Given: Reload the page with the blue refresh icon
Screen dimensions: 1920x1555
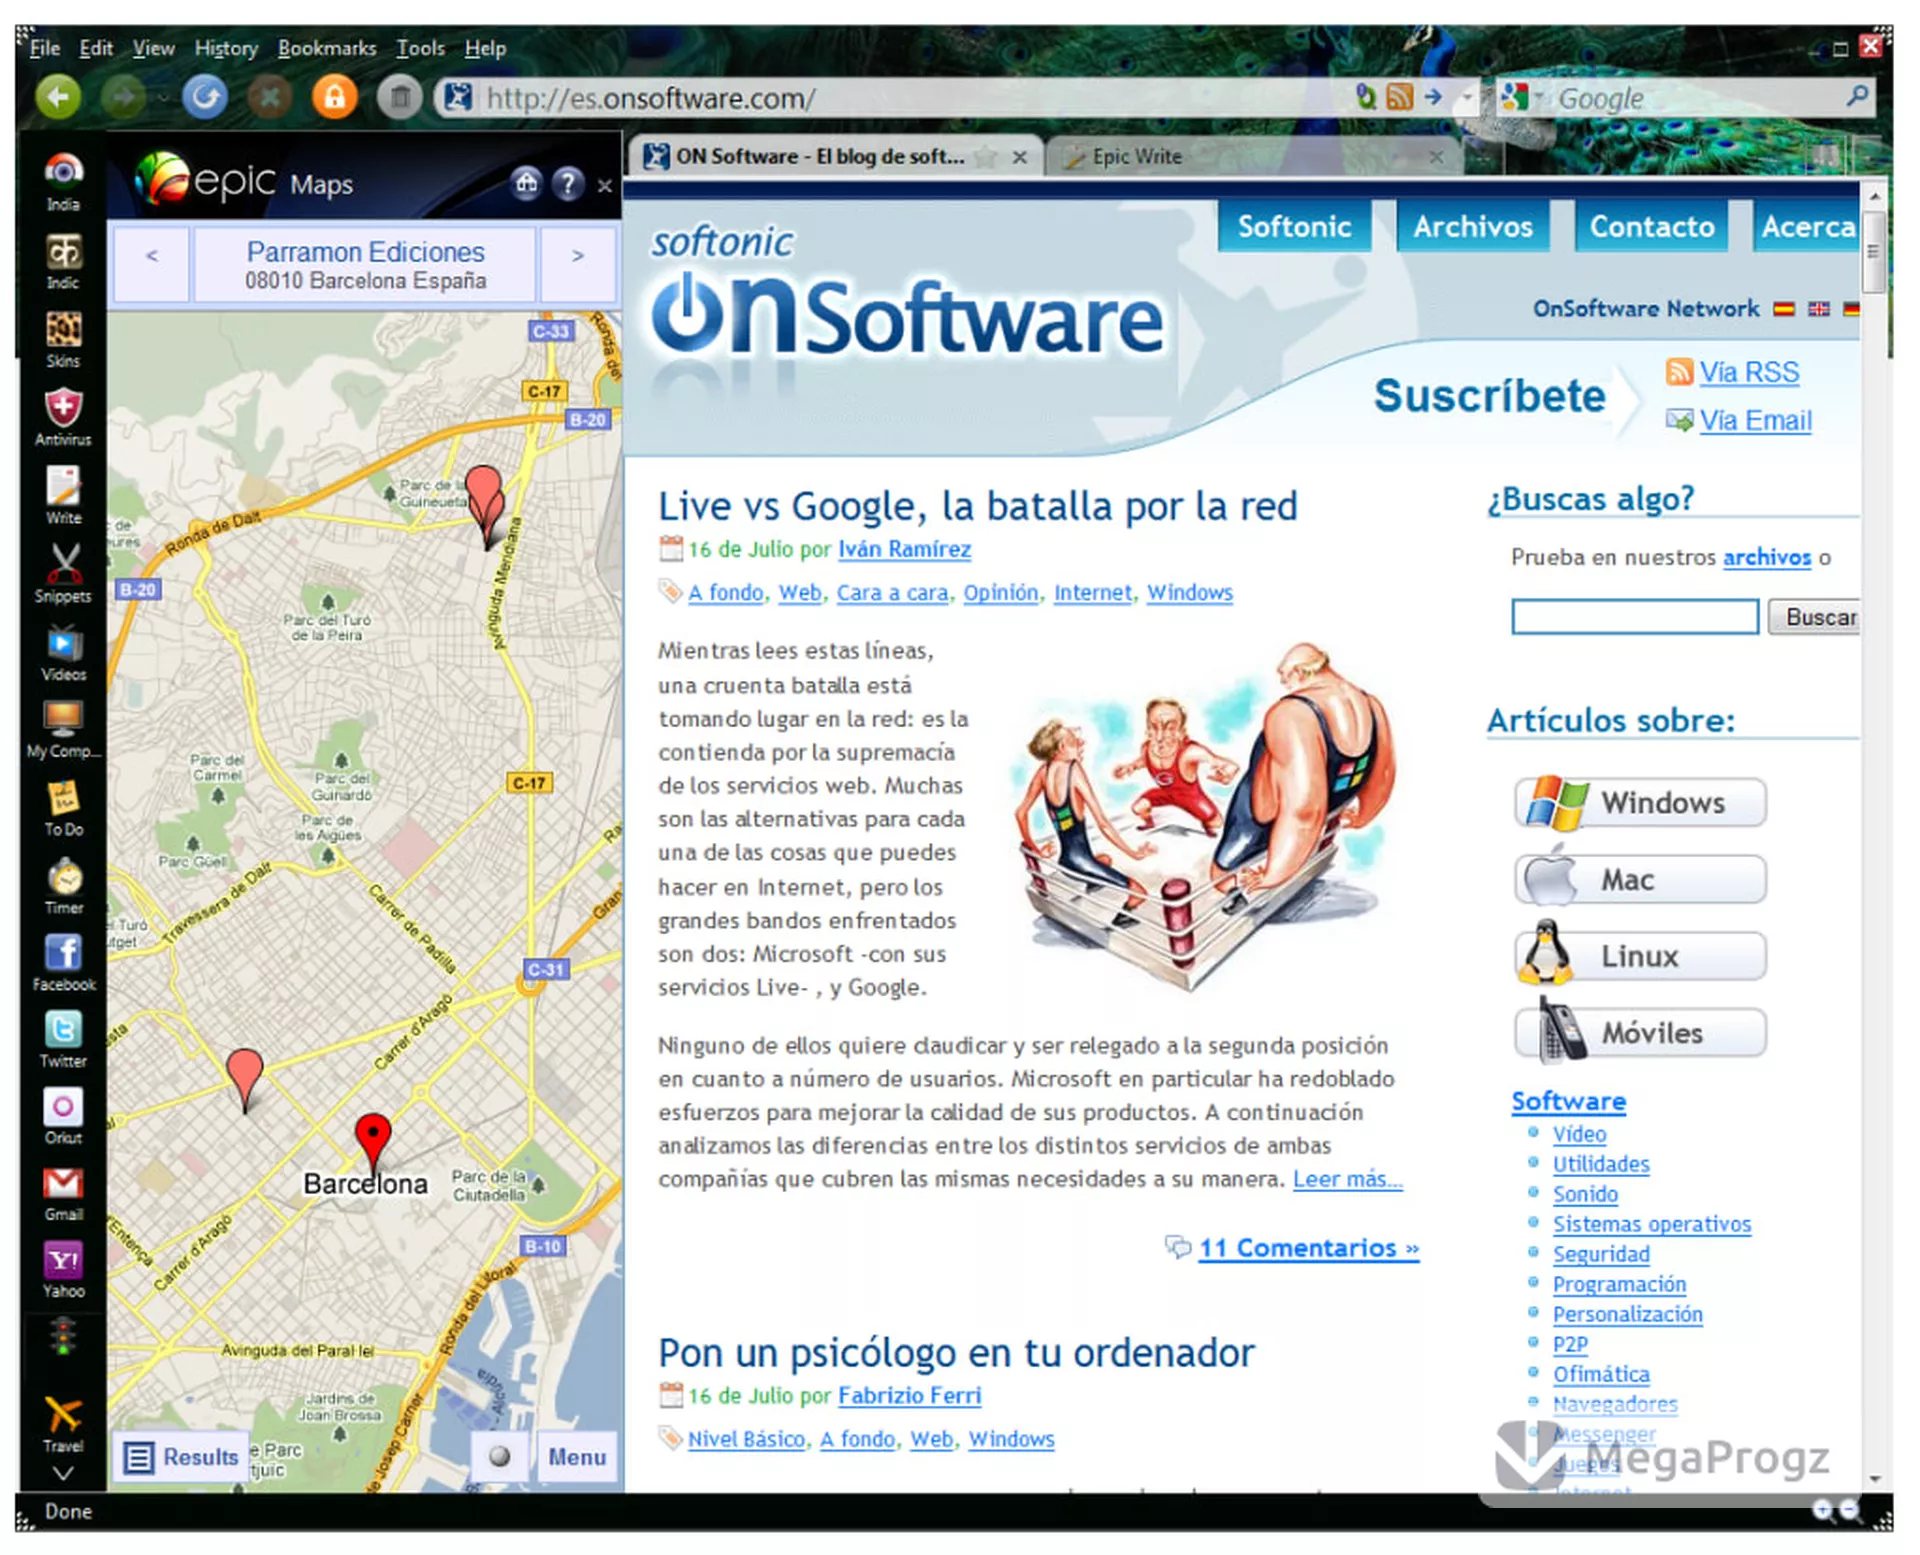Looking at the screenshot, I should click(x=205, y=98).
